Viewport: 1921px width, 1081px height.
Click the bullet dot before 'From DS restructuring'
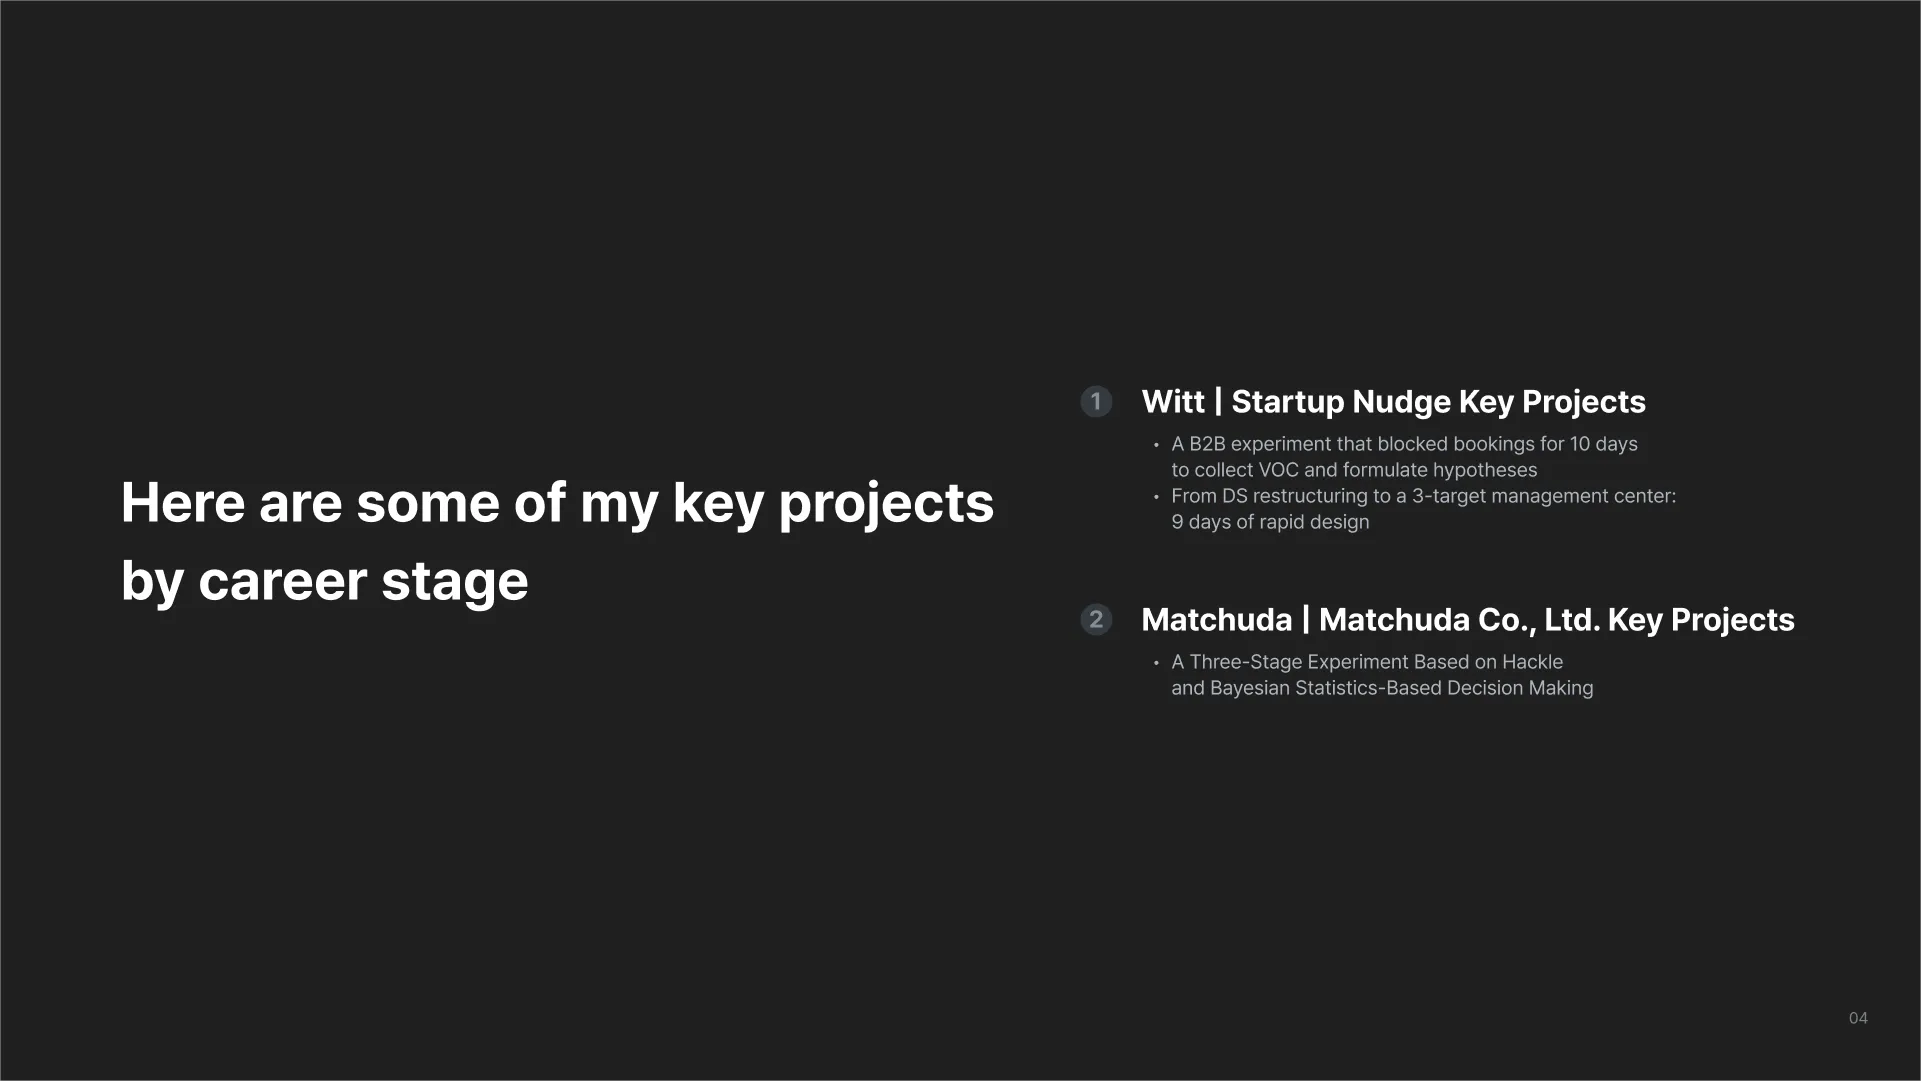(x=1156, y=497)
